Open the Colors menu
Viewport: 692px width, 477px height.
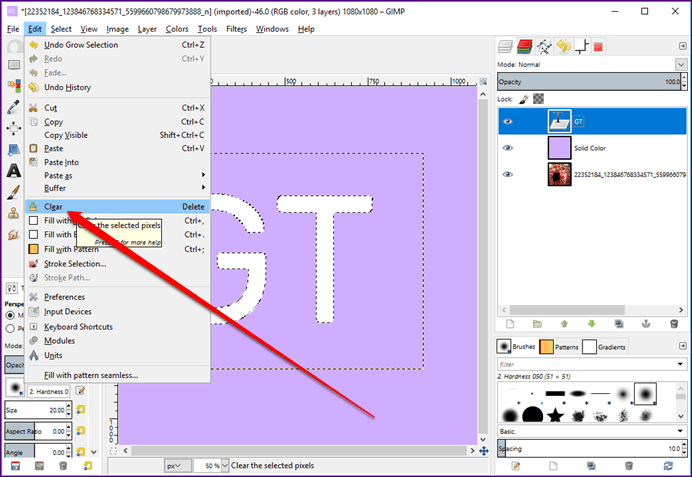point(177,29)
